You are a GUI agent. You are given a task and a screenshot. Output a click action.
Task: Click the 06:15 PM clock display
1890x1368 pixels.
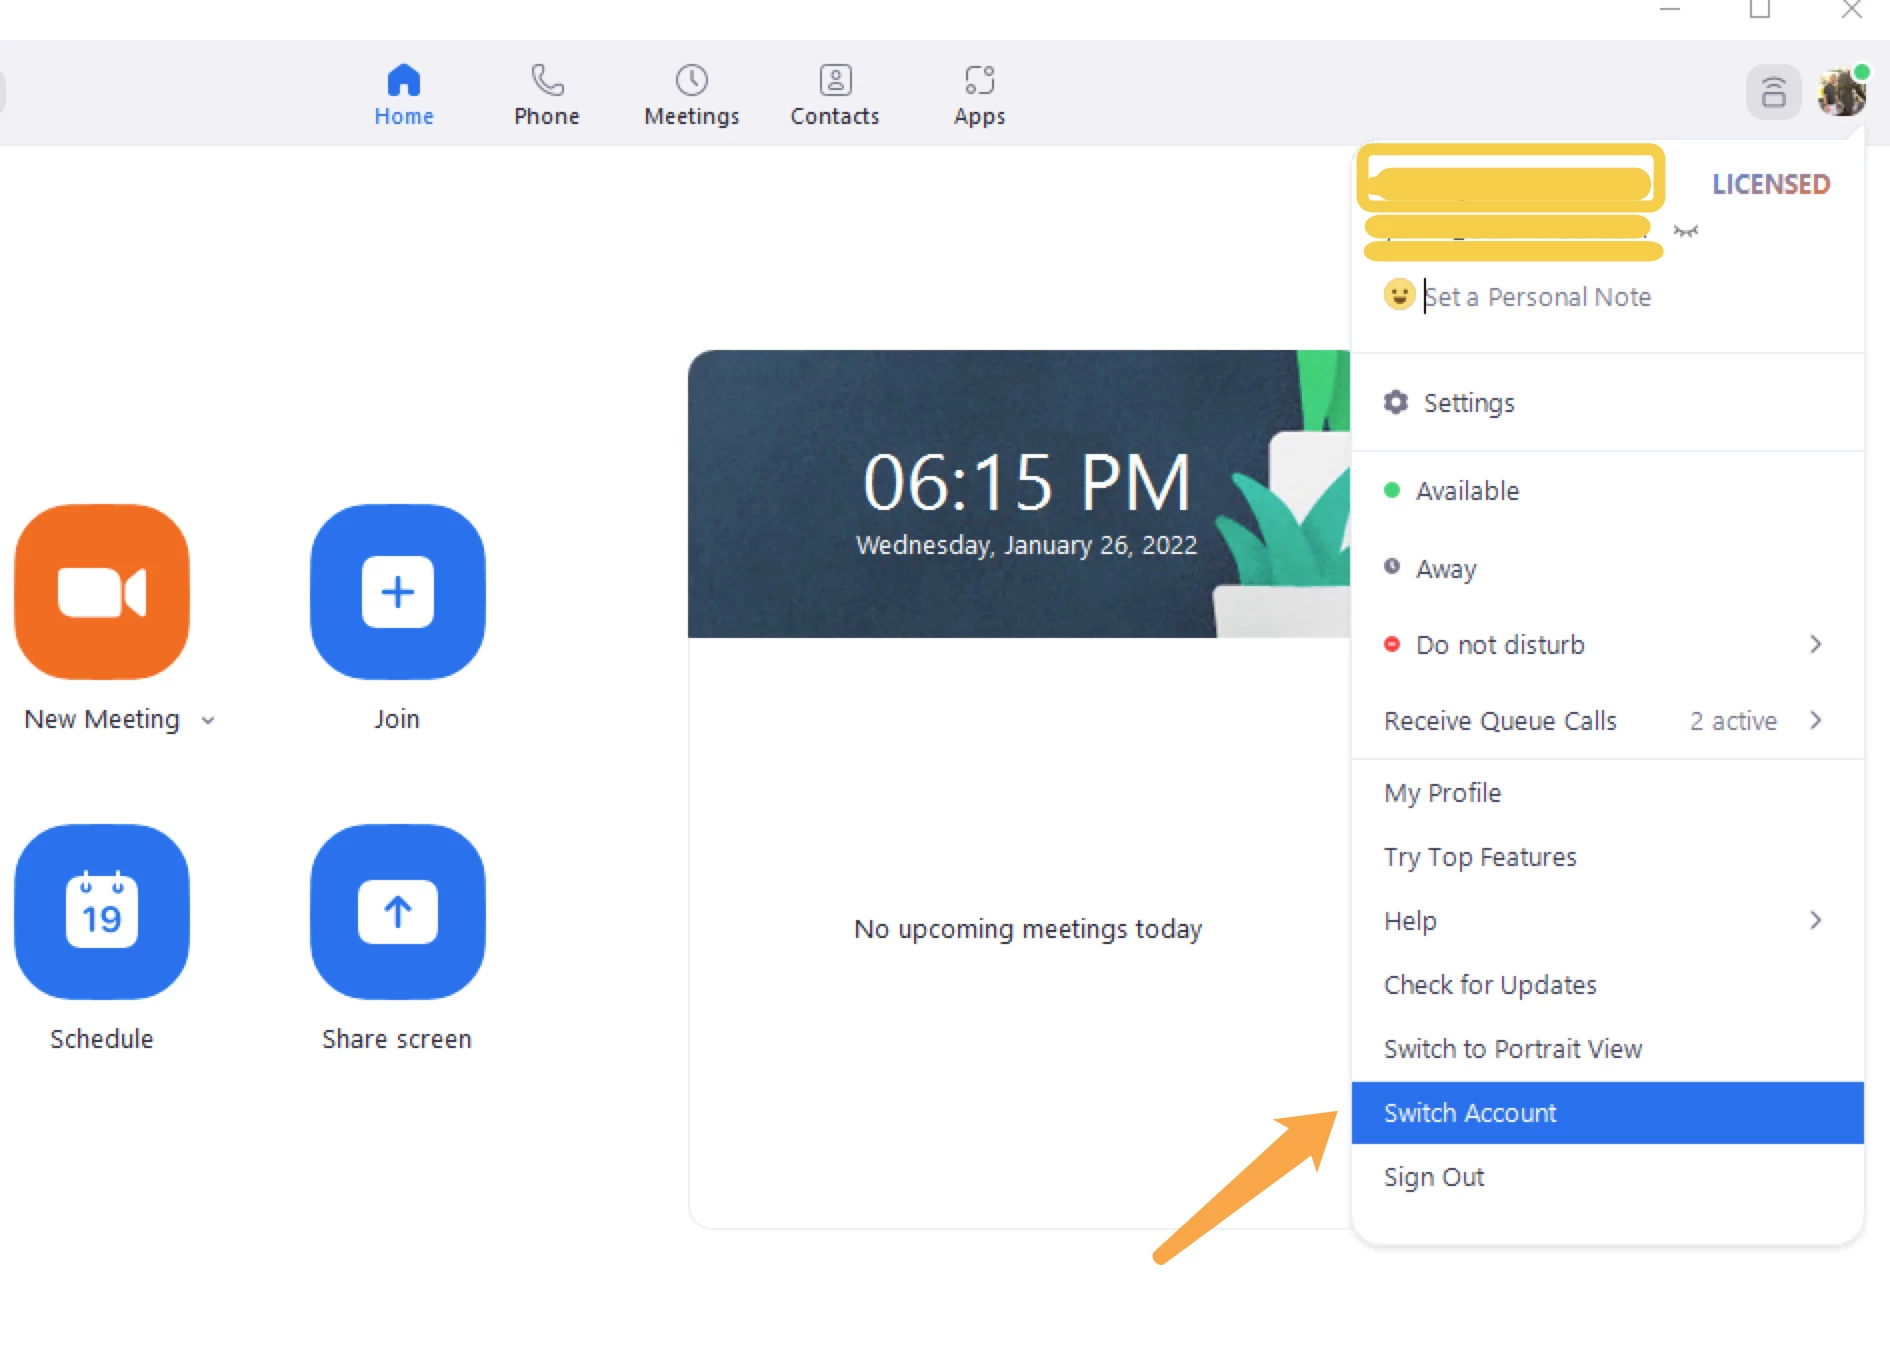pos(1027,483)
